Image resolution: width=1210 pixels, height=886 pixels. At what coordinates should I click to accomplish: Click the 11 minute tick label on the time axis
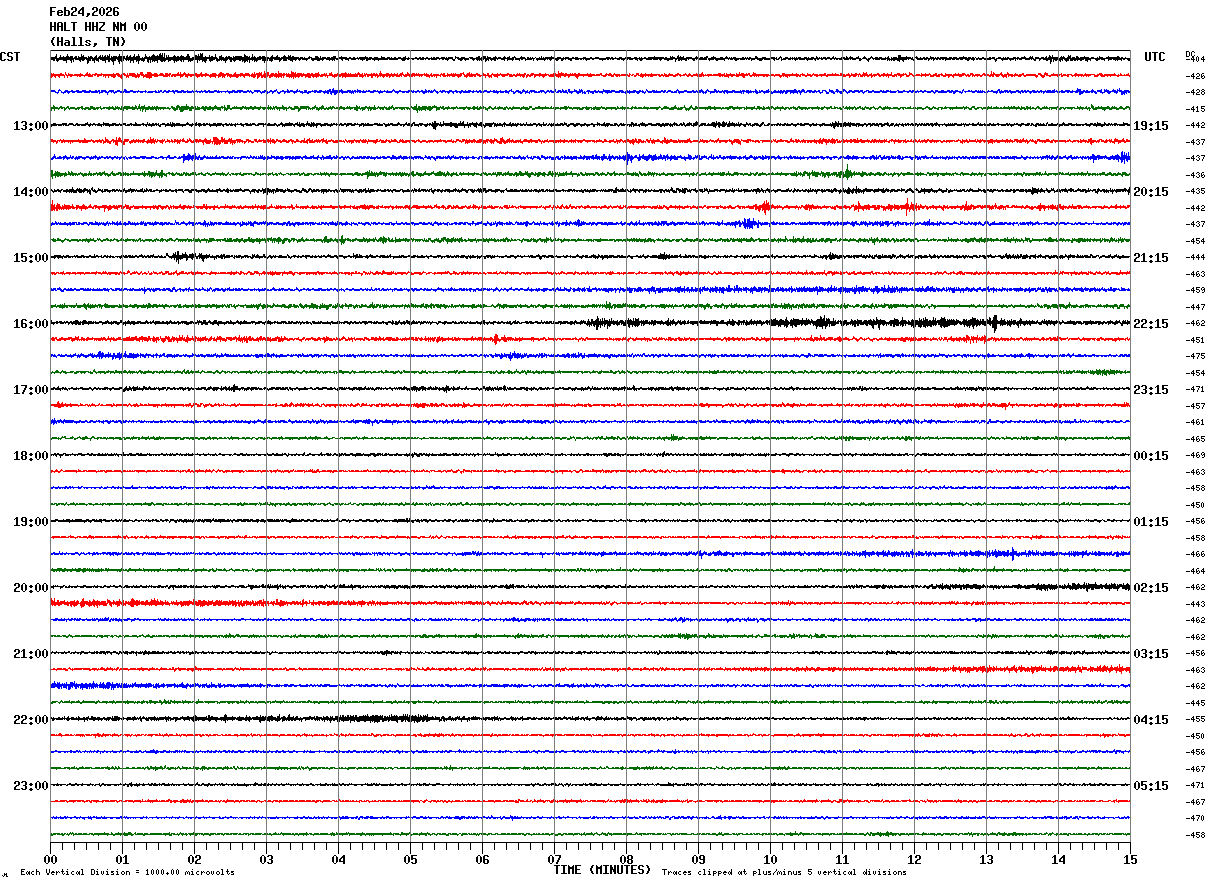pos(842,859)
